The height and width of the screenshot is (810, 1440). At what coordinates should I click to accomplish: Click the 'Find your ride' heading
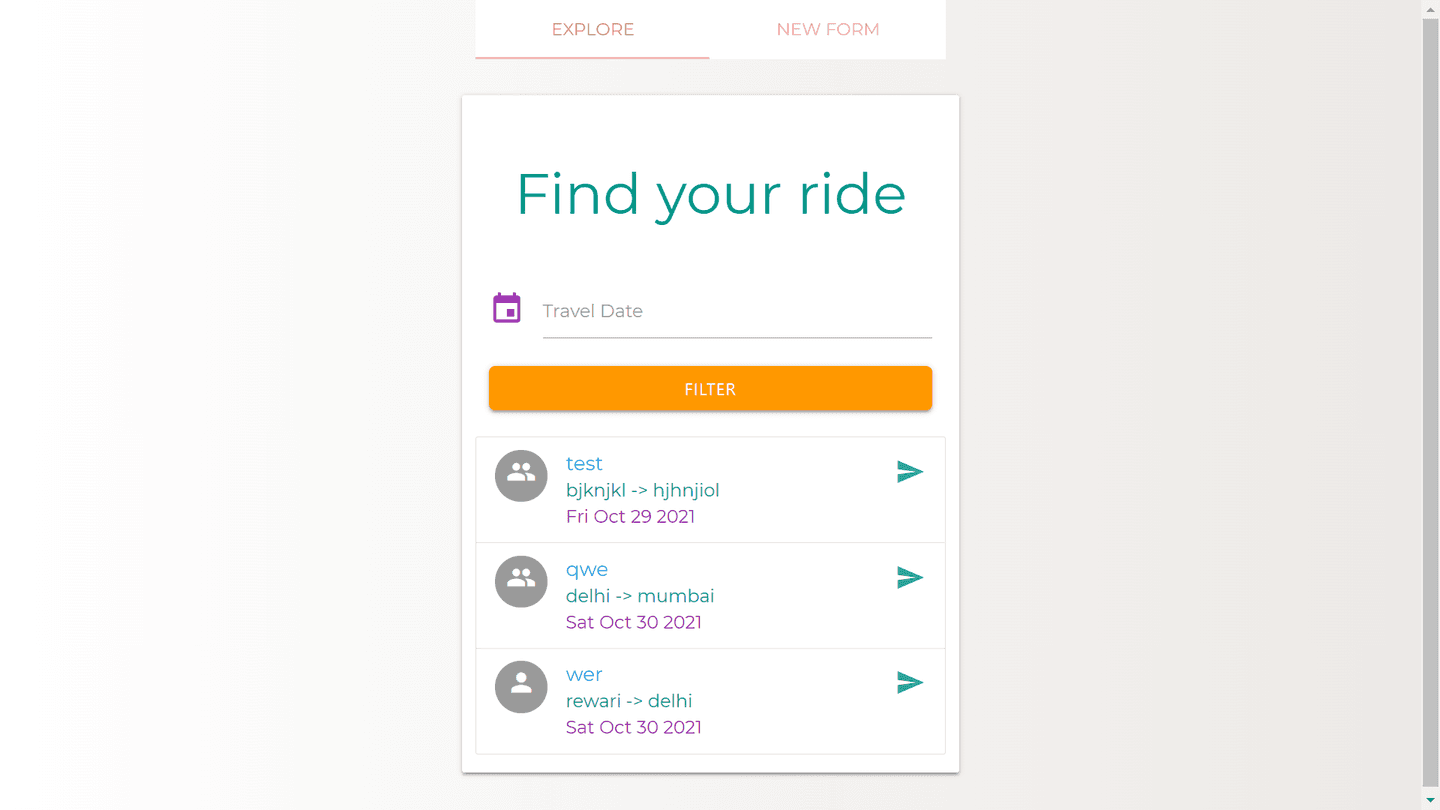tap(710, 194)
